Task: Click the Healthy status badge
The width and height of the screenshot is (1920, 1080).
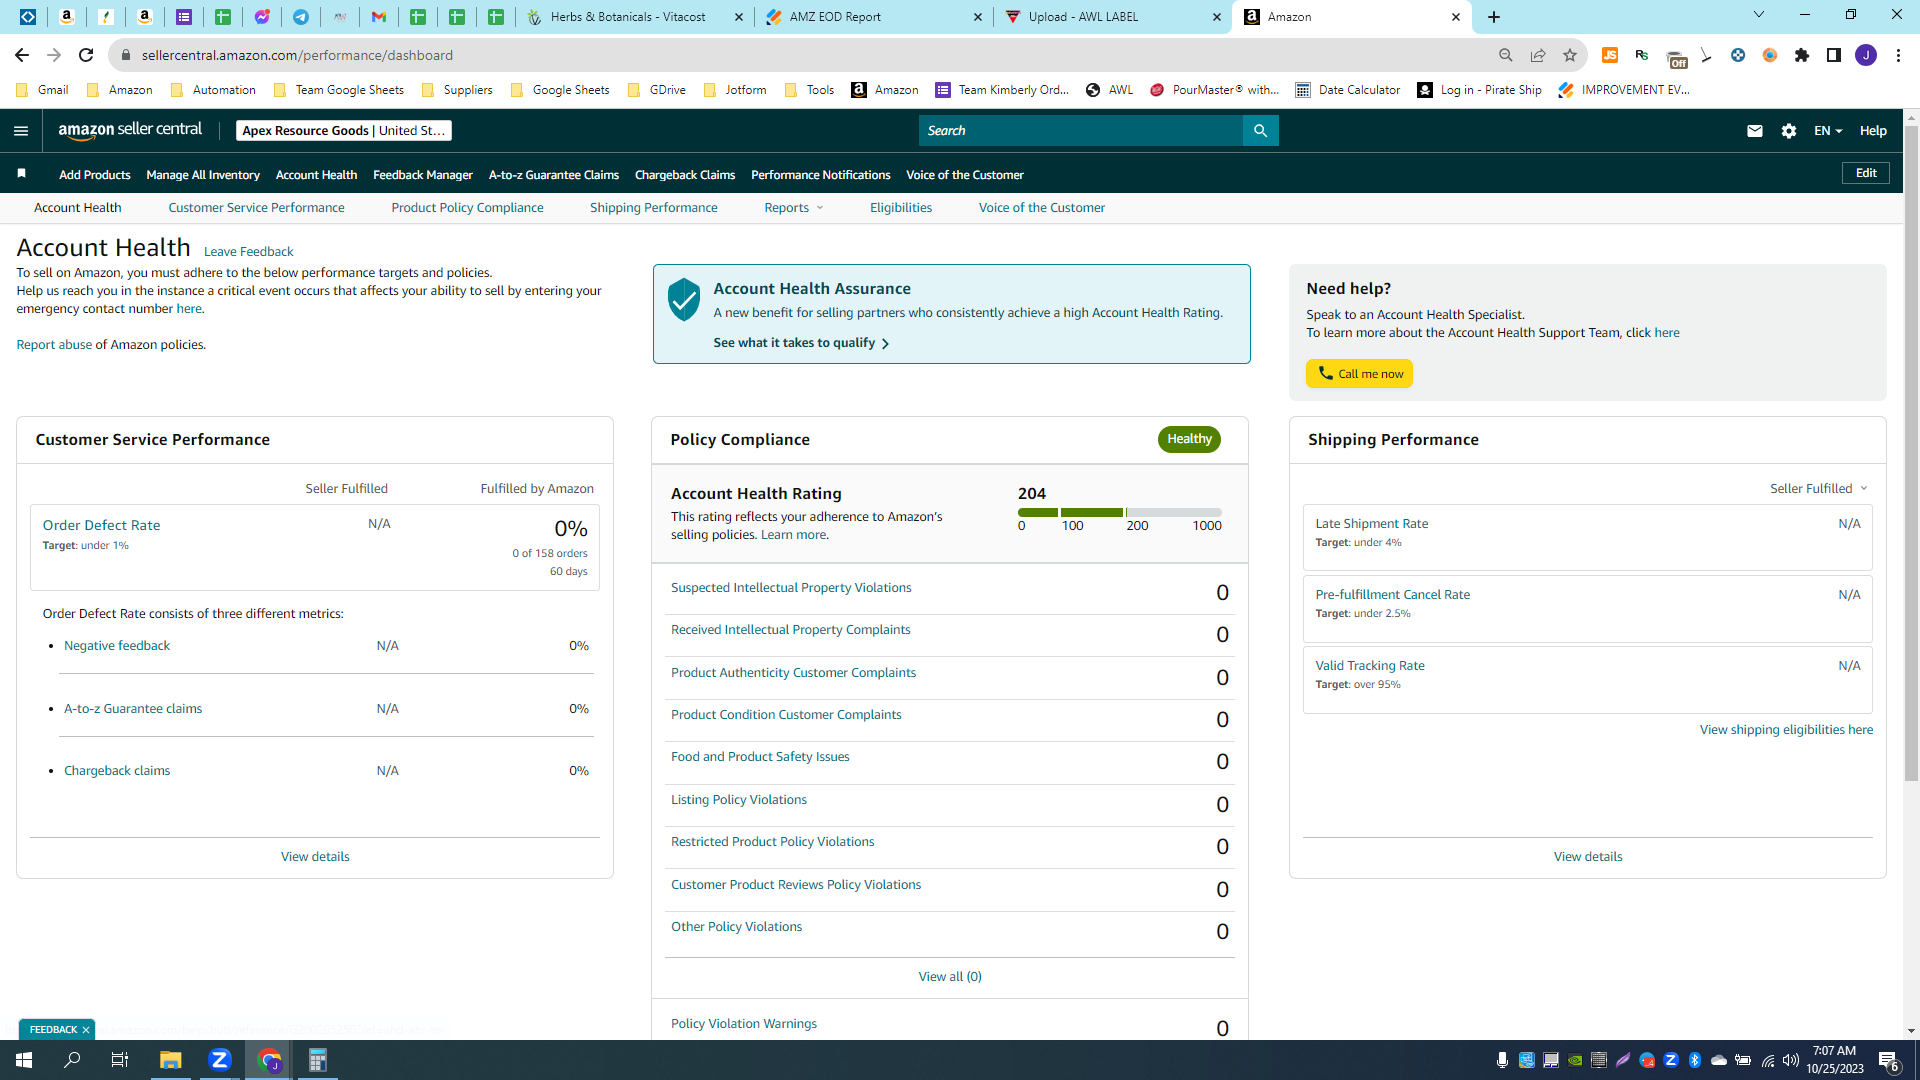Action: (x=1189, y=439)
